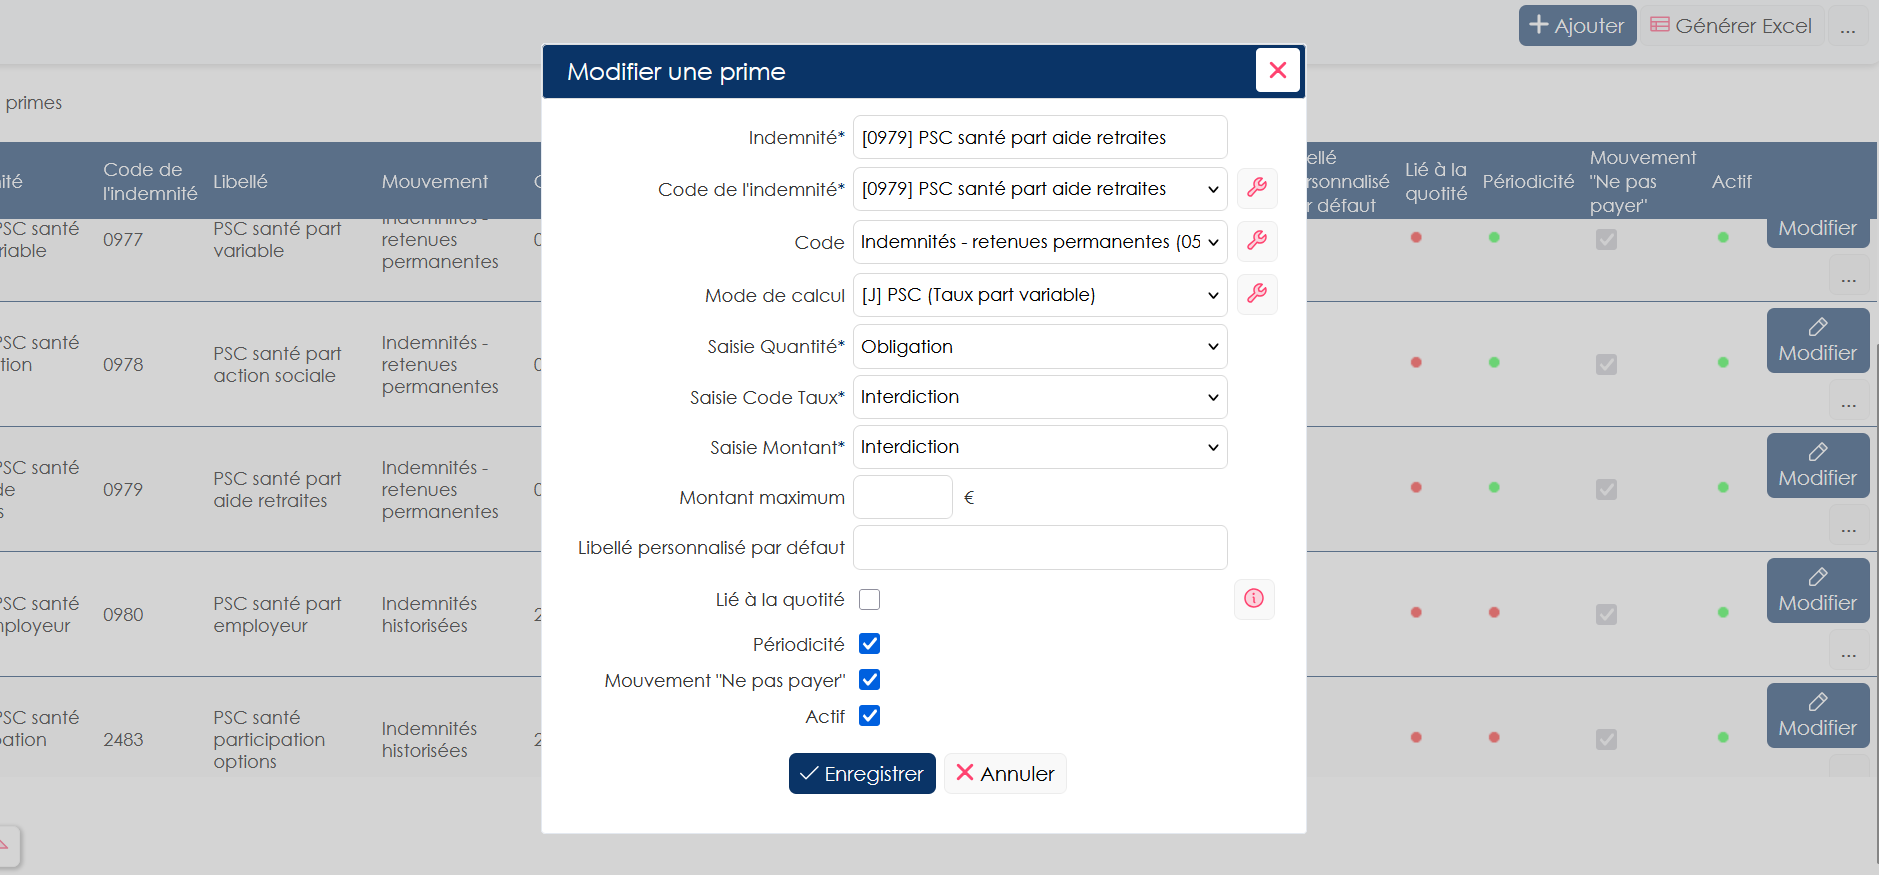1879x875 pixels.
Task: Open Saisie Quantité dropdown showing Obligation
Action: [x=1040, y=347]
